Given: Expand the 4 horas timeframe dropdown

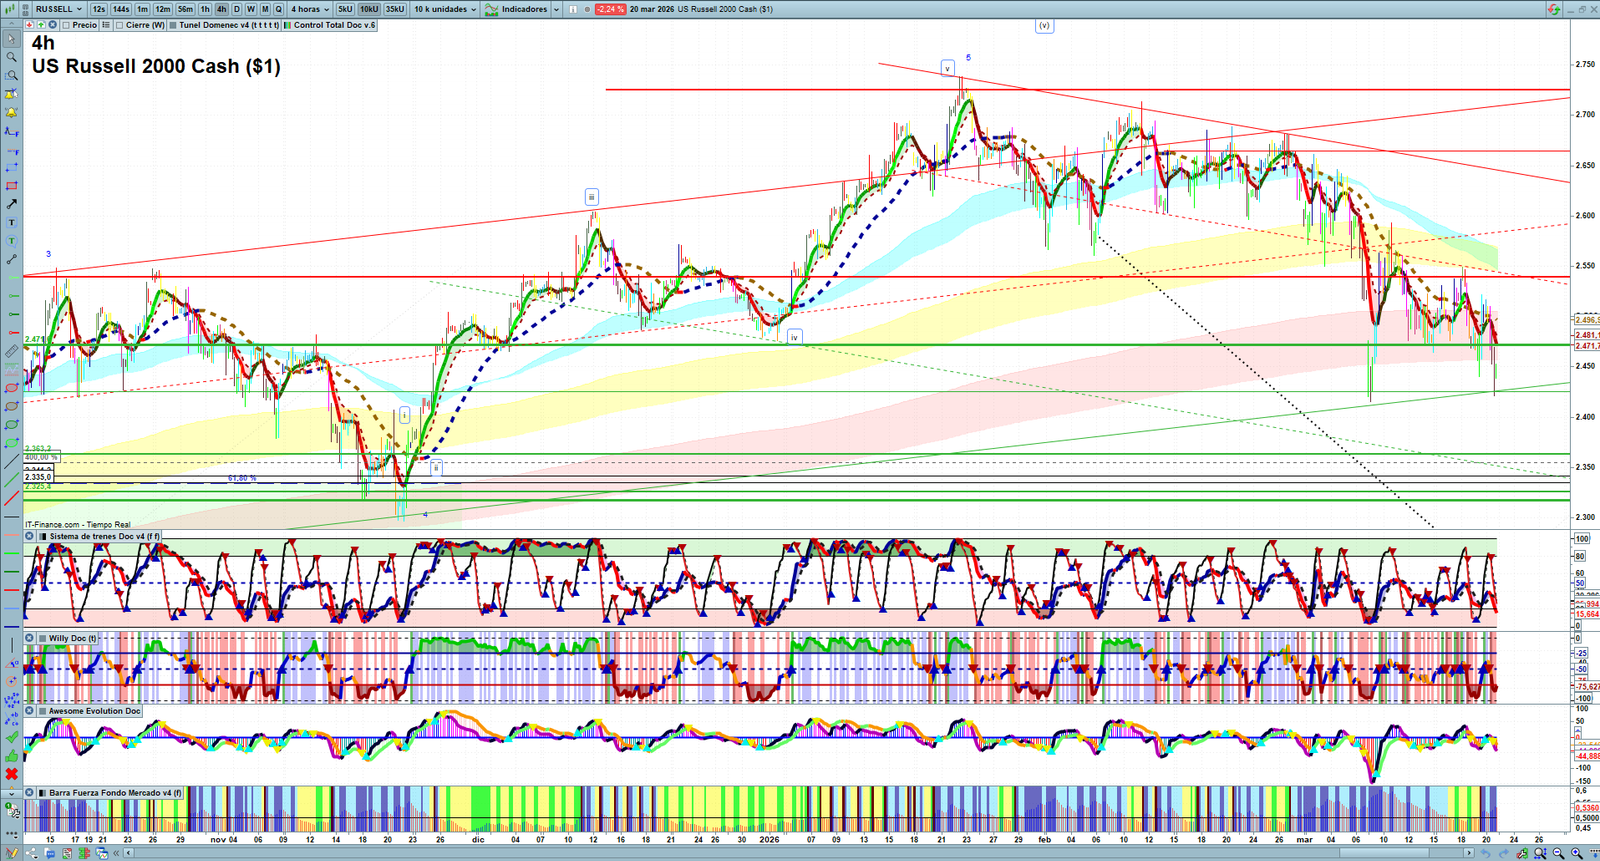Looking at the screenshot, I should [309, 9].
